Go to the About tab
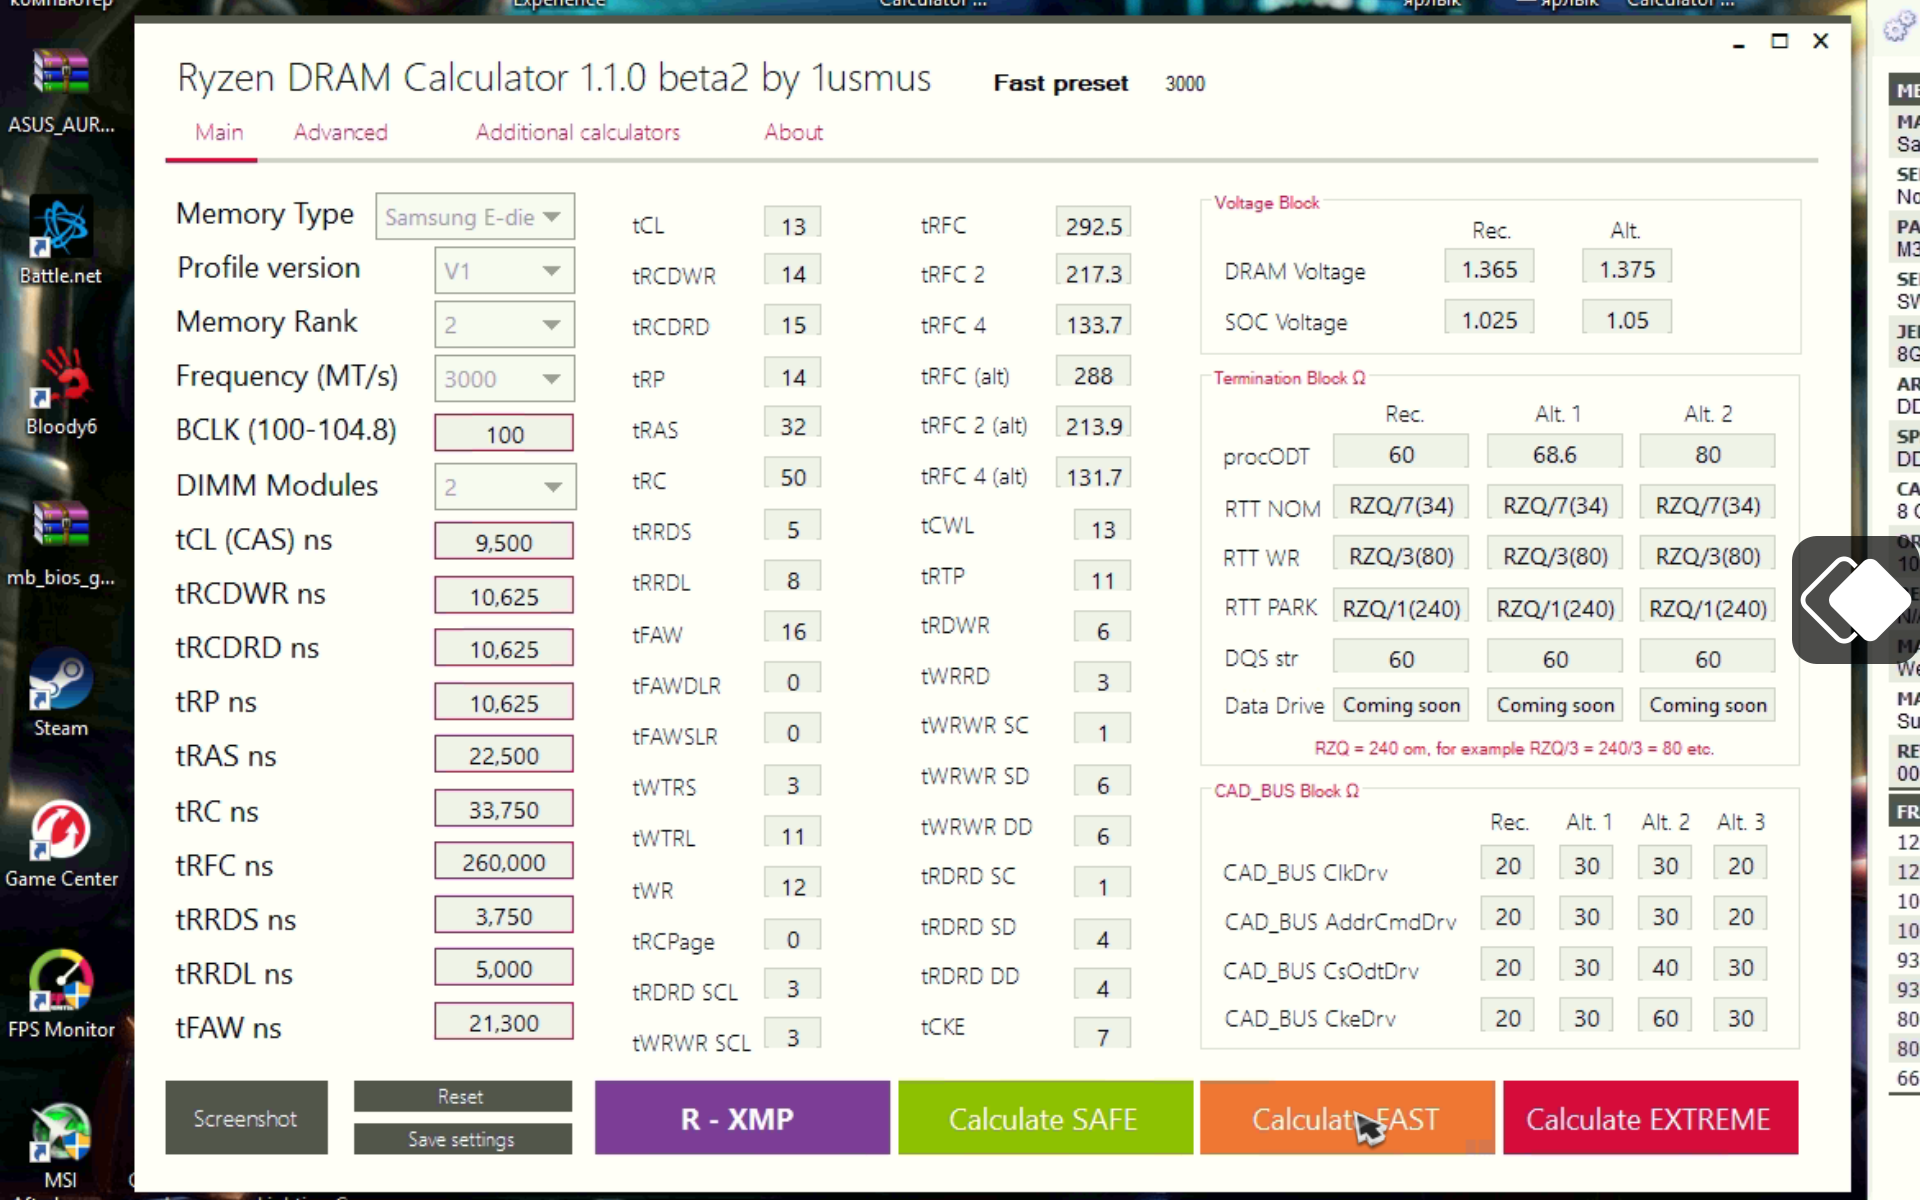The width and height of the screenshot is (1920, 1200). 793,132
